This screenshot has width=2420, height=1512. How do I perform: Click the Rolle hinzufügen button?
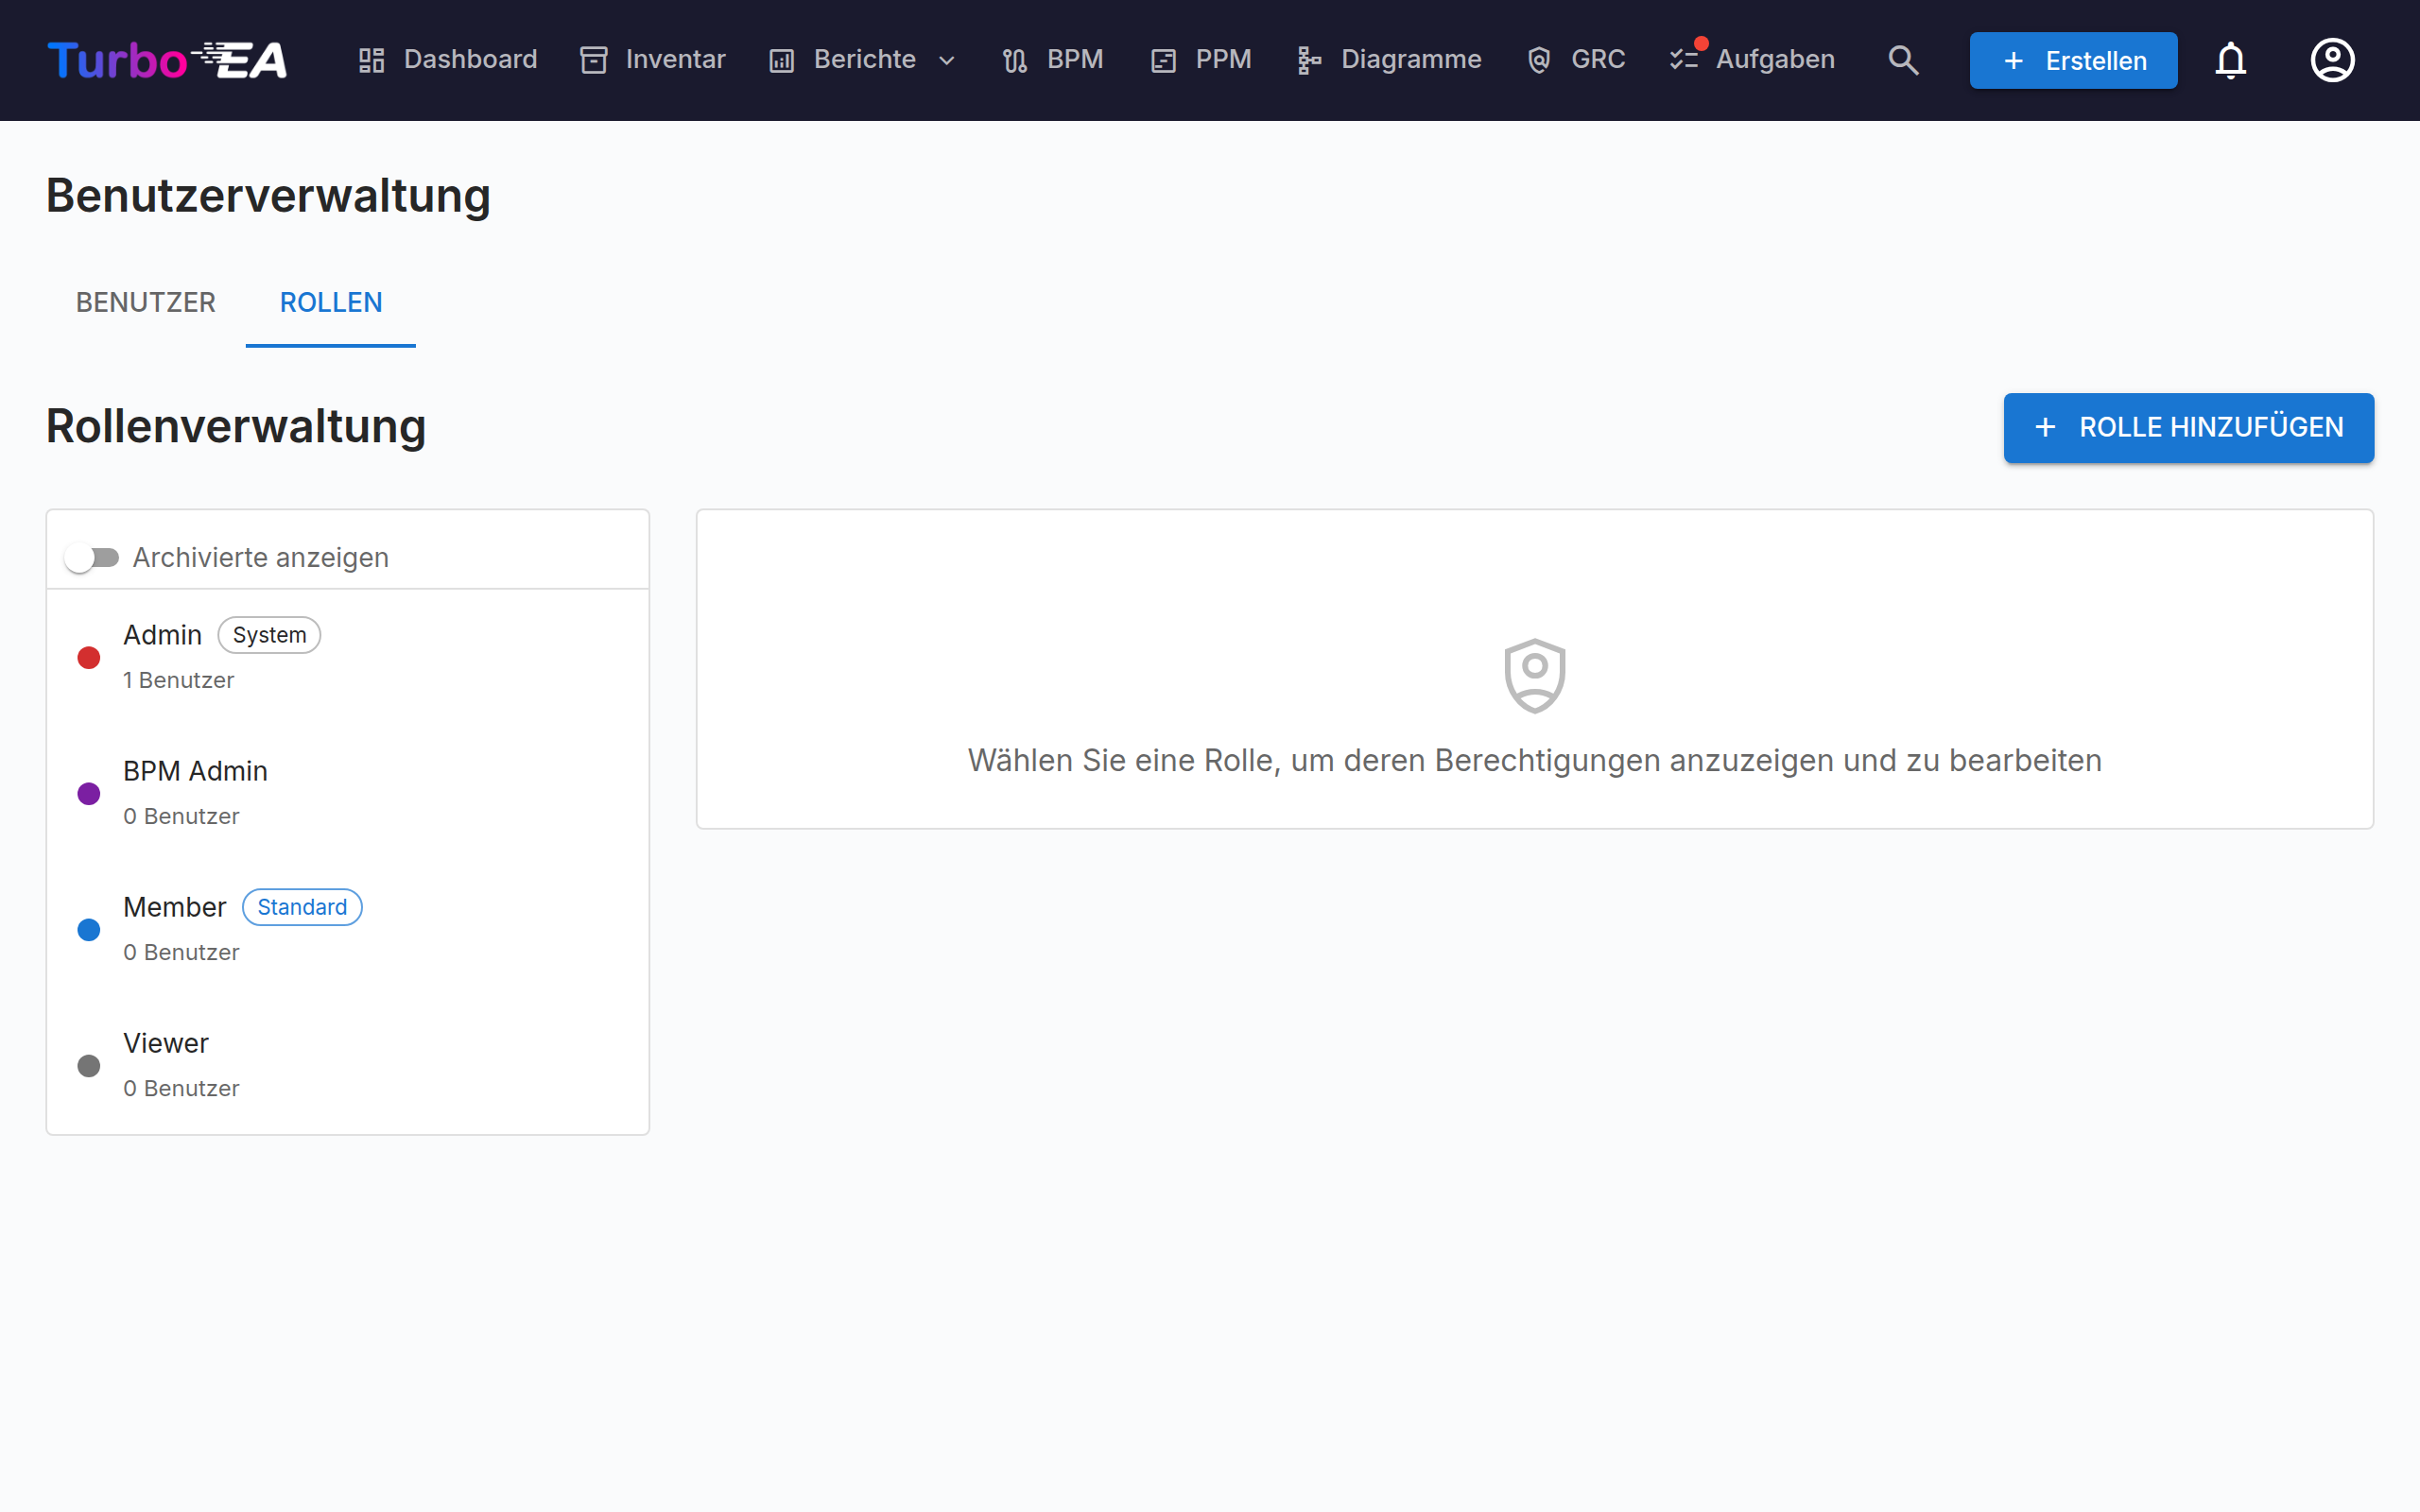point(2188,427)
